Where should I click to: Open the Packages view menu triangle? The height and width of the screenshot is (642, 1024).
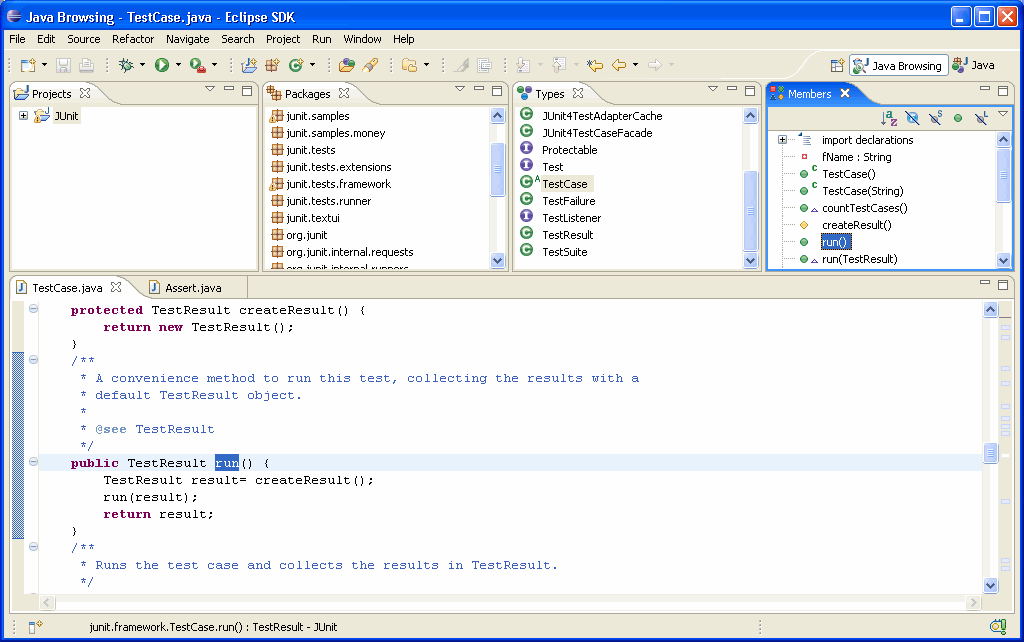tap(460, 89)
